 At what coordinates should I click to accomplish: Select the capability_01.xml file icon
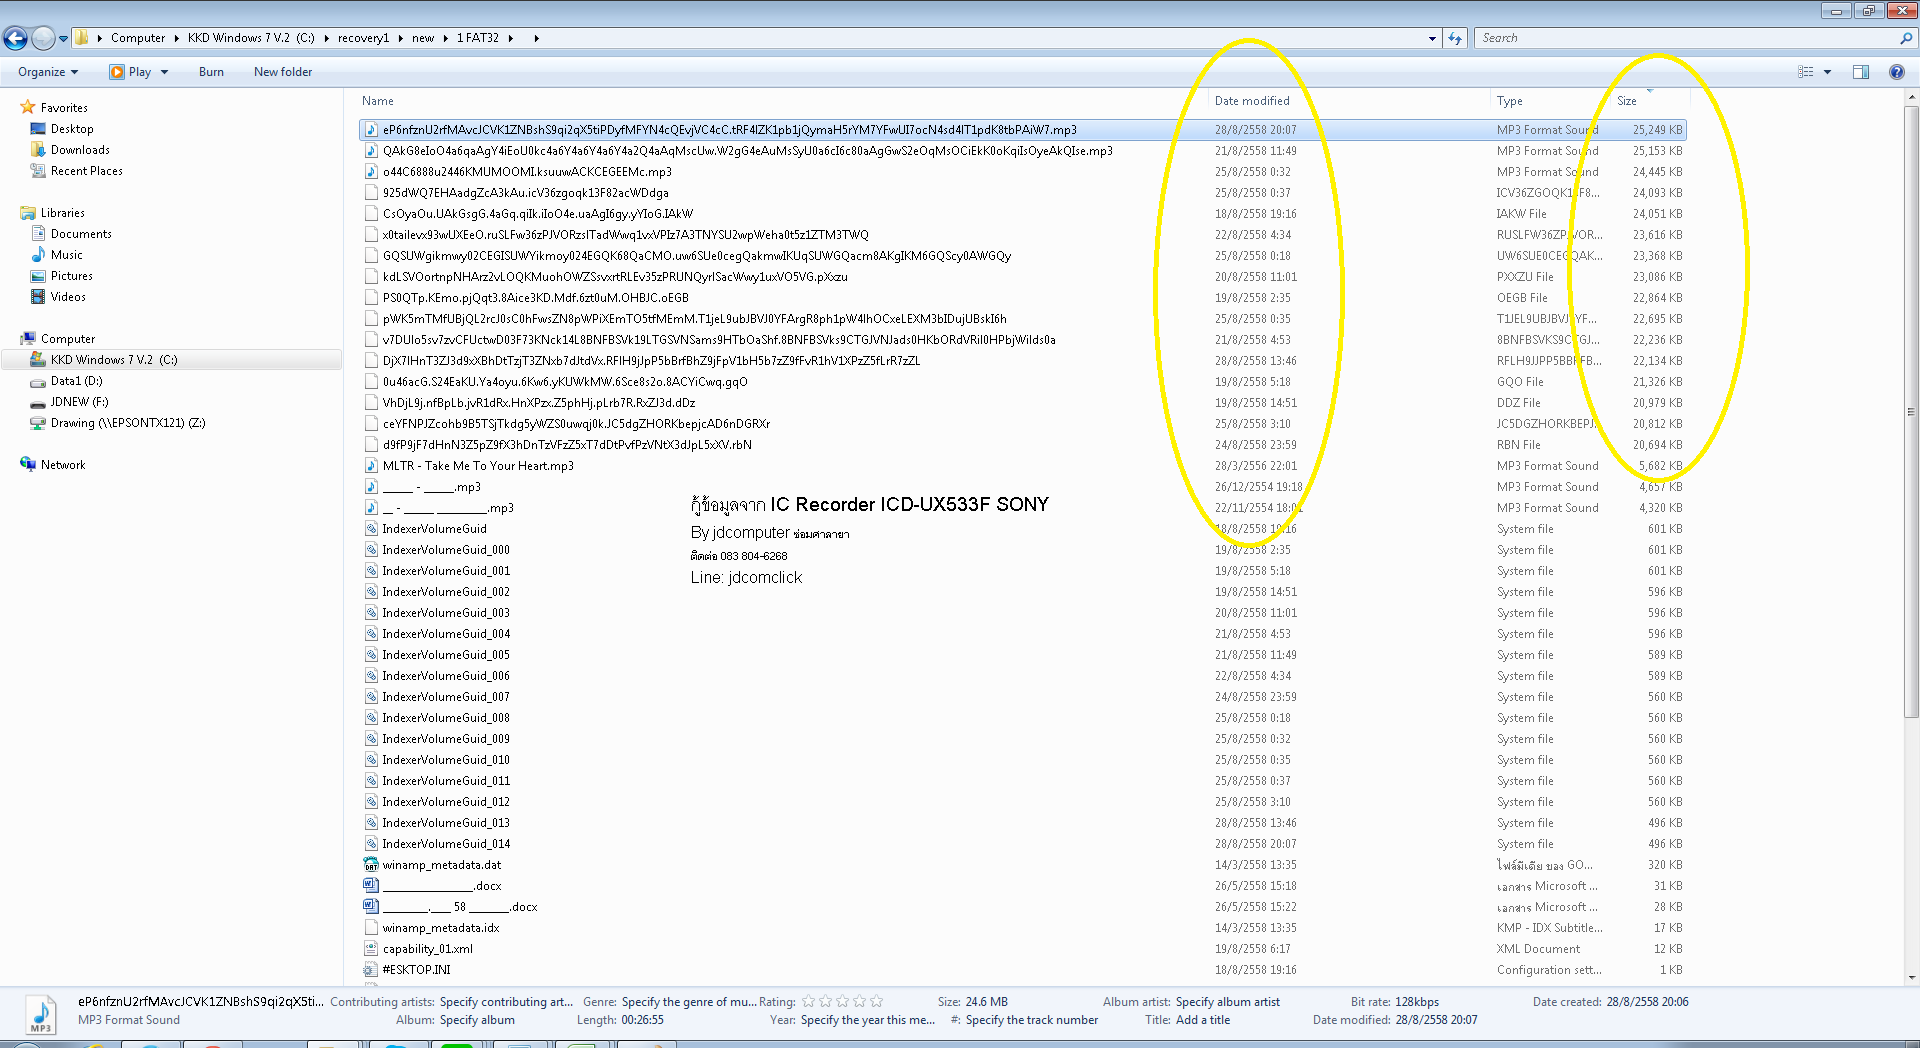point(371,949)
